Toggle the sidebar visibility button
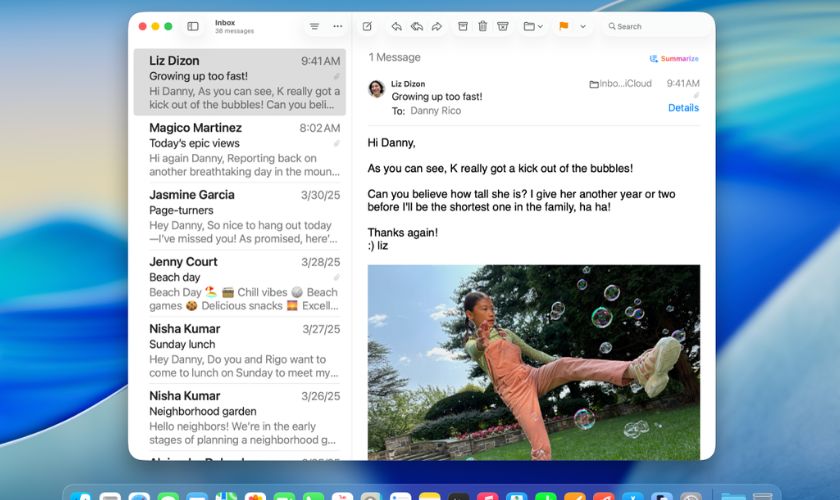Viewport: 840px width, 500px height. pos(193,26)
